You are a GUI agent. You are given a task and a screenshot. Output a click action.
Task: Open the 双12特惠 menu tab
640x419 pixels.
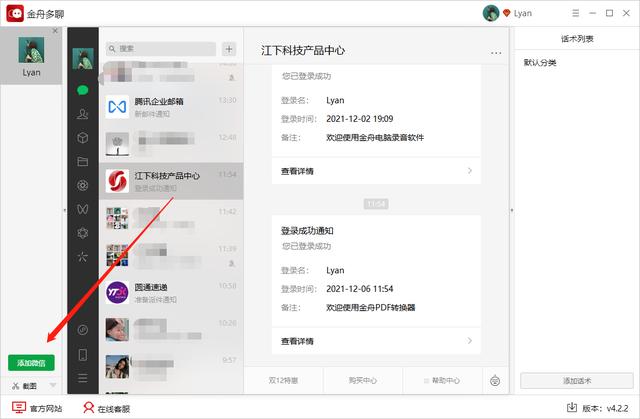(283, 380)
